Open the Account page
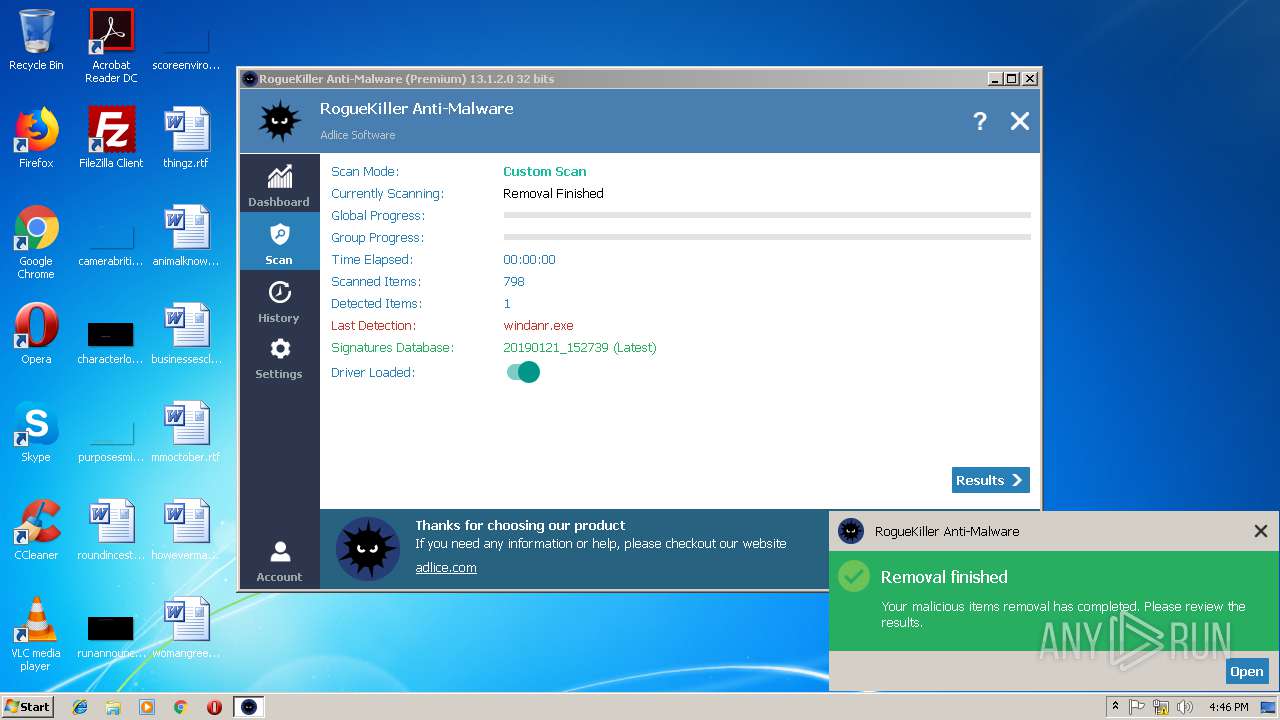The width and height of the screenshot is (1280, 720). (279, 561)
